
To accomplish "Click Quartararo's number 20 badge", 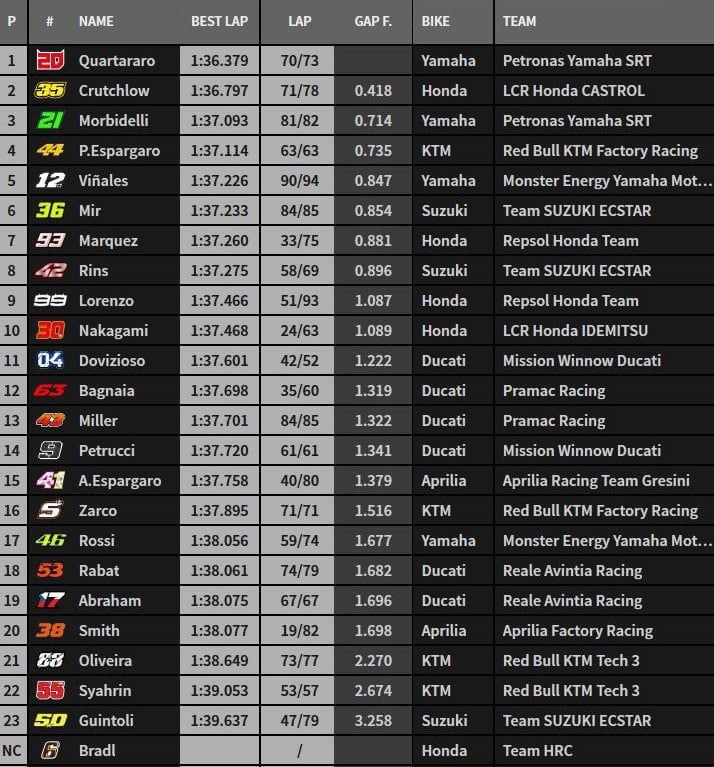I will coord(50,61).
